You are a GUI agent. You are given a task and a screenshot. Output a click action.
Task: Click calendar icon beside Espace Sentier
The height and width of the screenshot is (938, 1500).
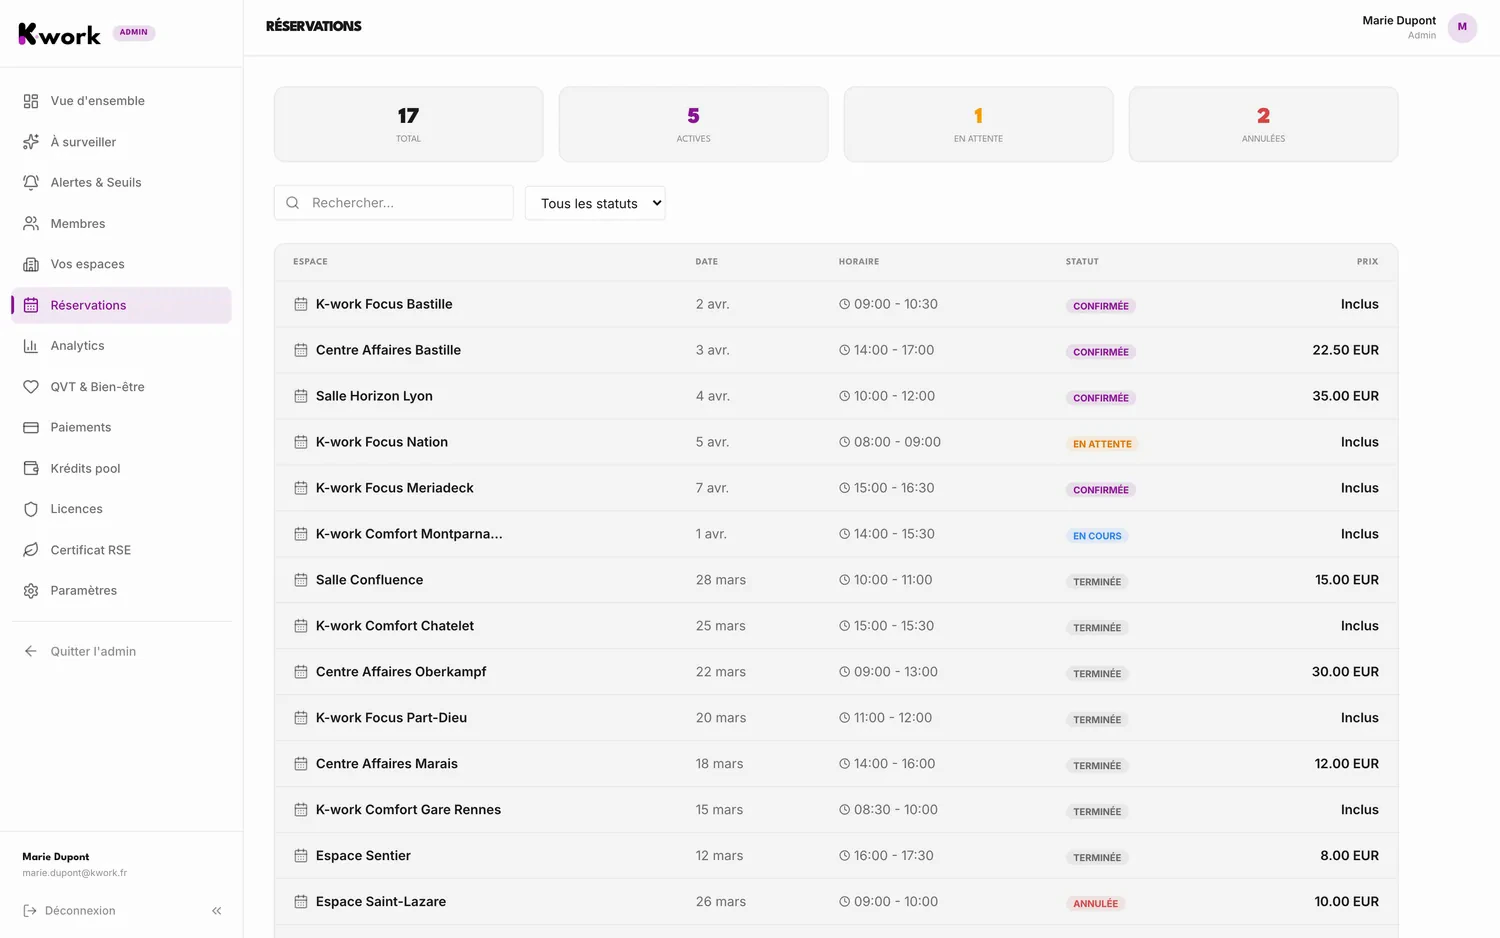[x=301, y=856]
